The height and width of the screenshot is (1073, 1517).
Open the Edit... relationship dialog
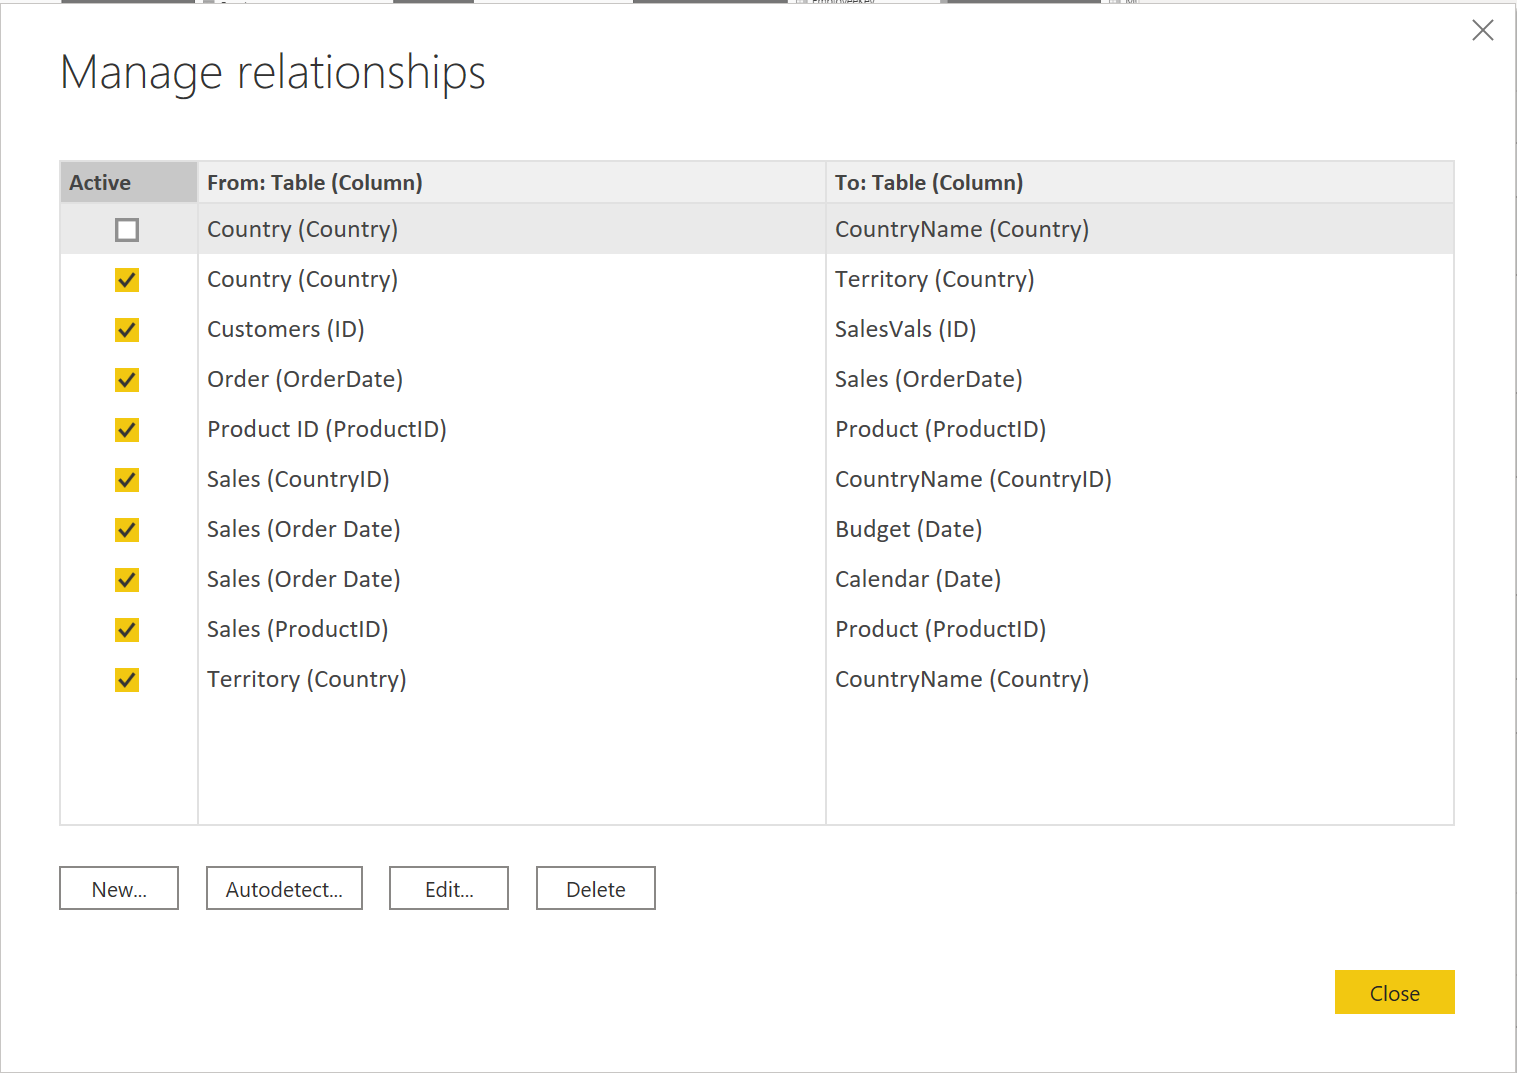449,889
